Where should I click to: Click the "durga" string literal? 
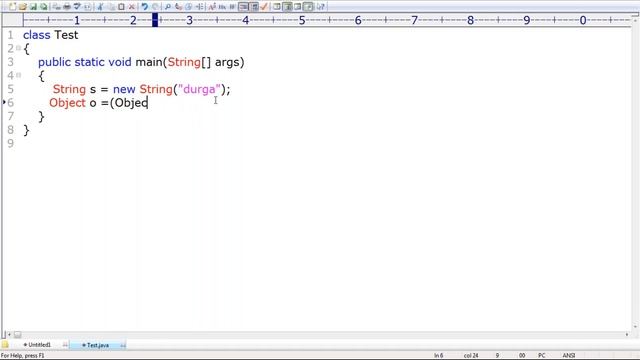(x=199, y=89)
